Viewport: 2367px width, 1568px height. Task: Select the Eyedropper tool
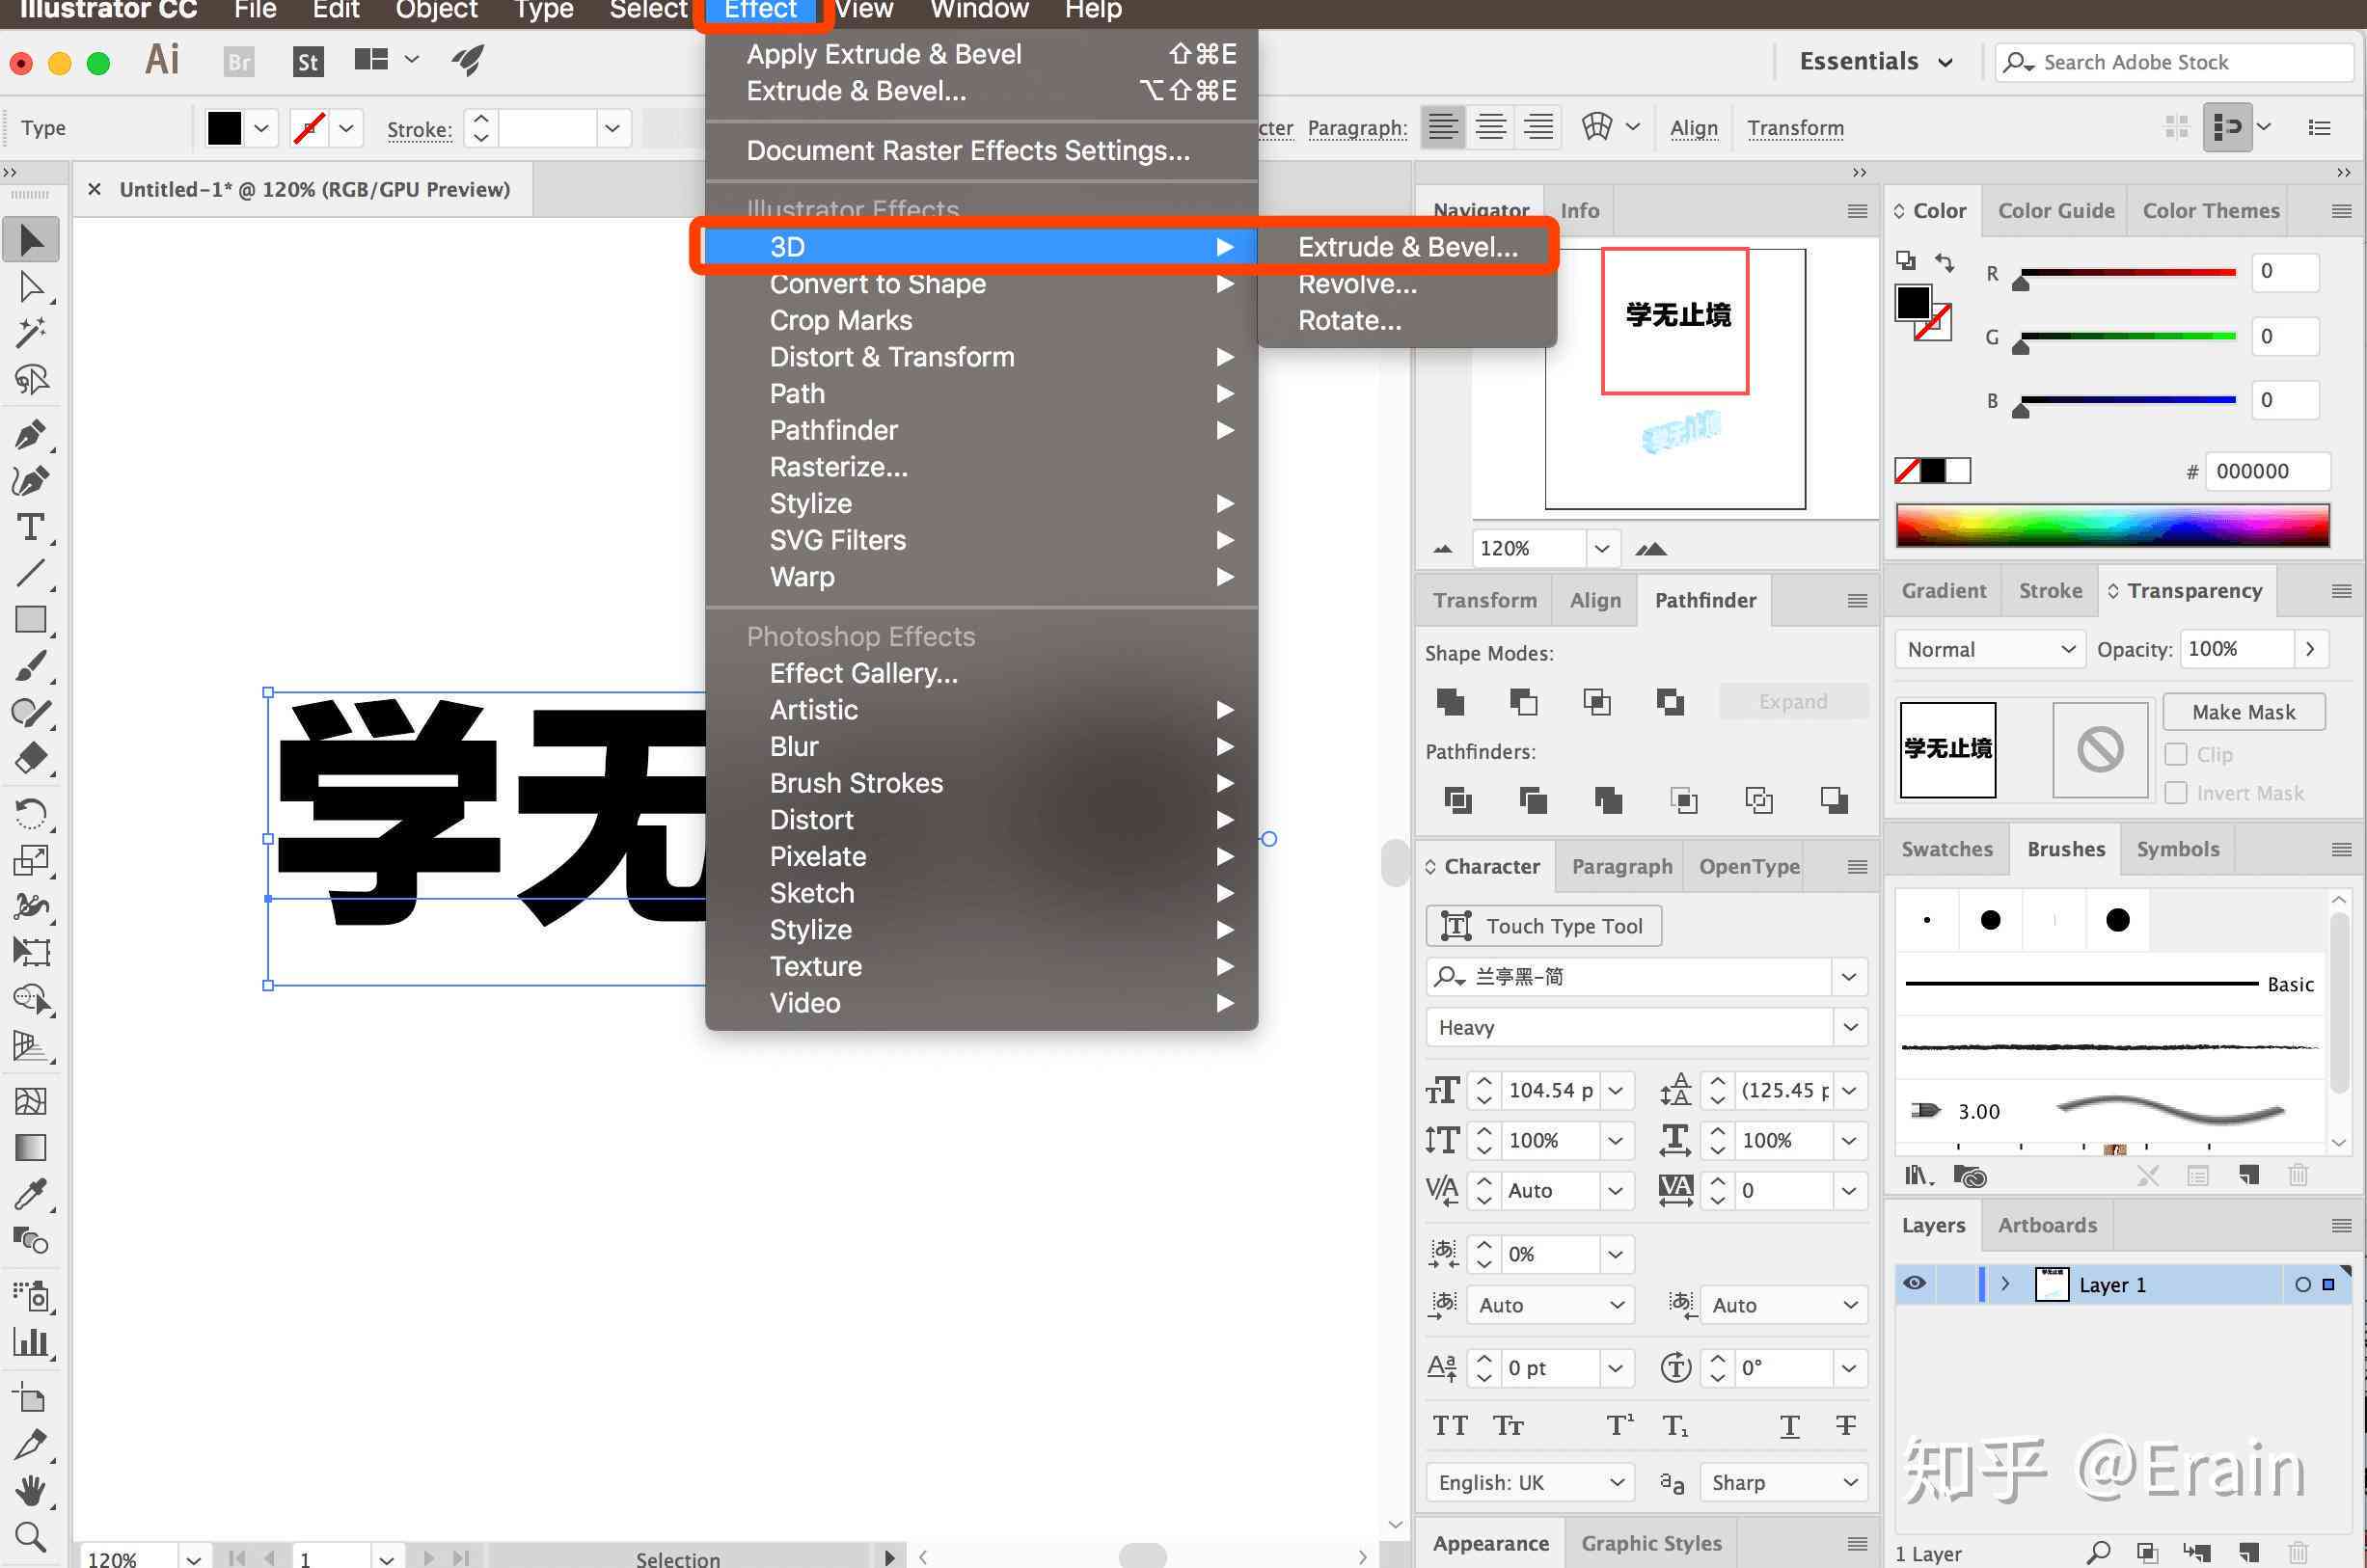[31, 1194]
